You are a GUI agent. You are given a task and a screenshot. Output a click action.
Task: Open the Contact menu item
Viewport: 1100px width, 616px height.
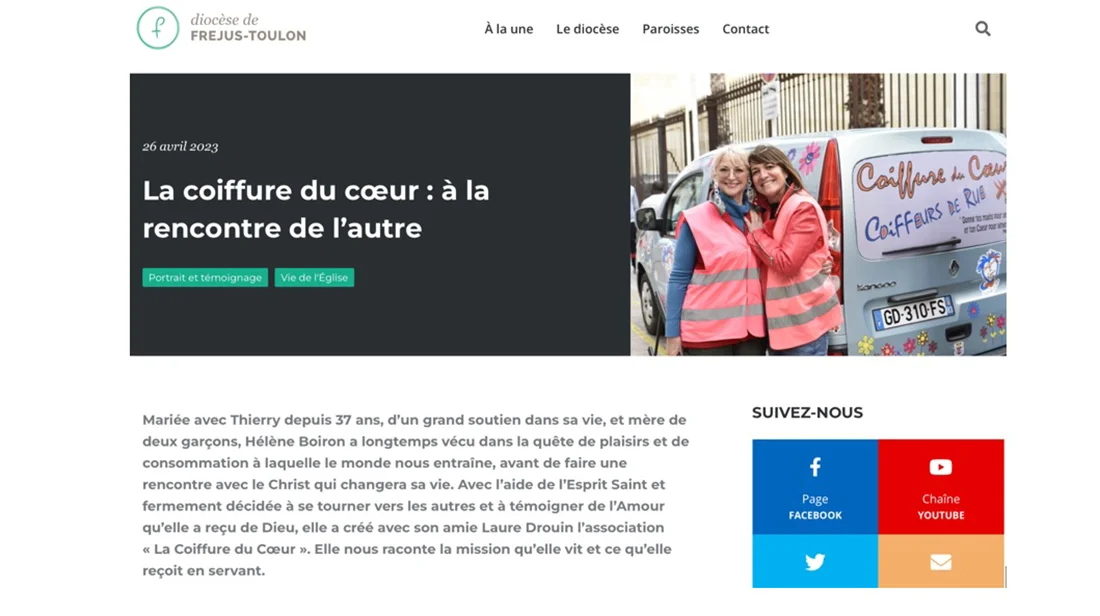point(746,29)
